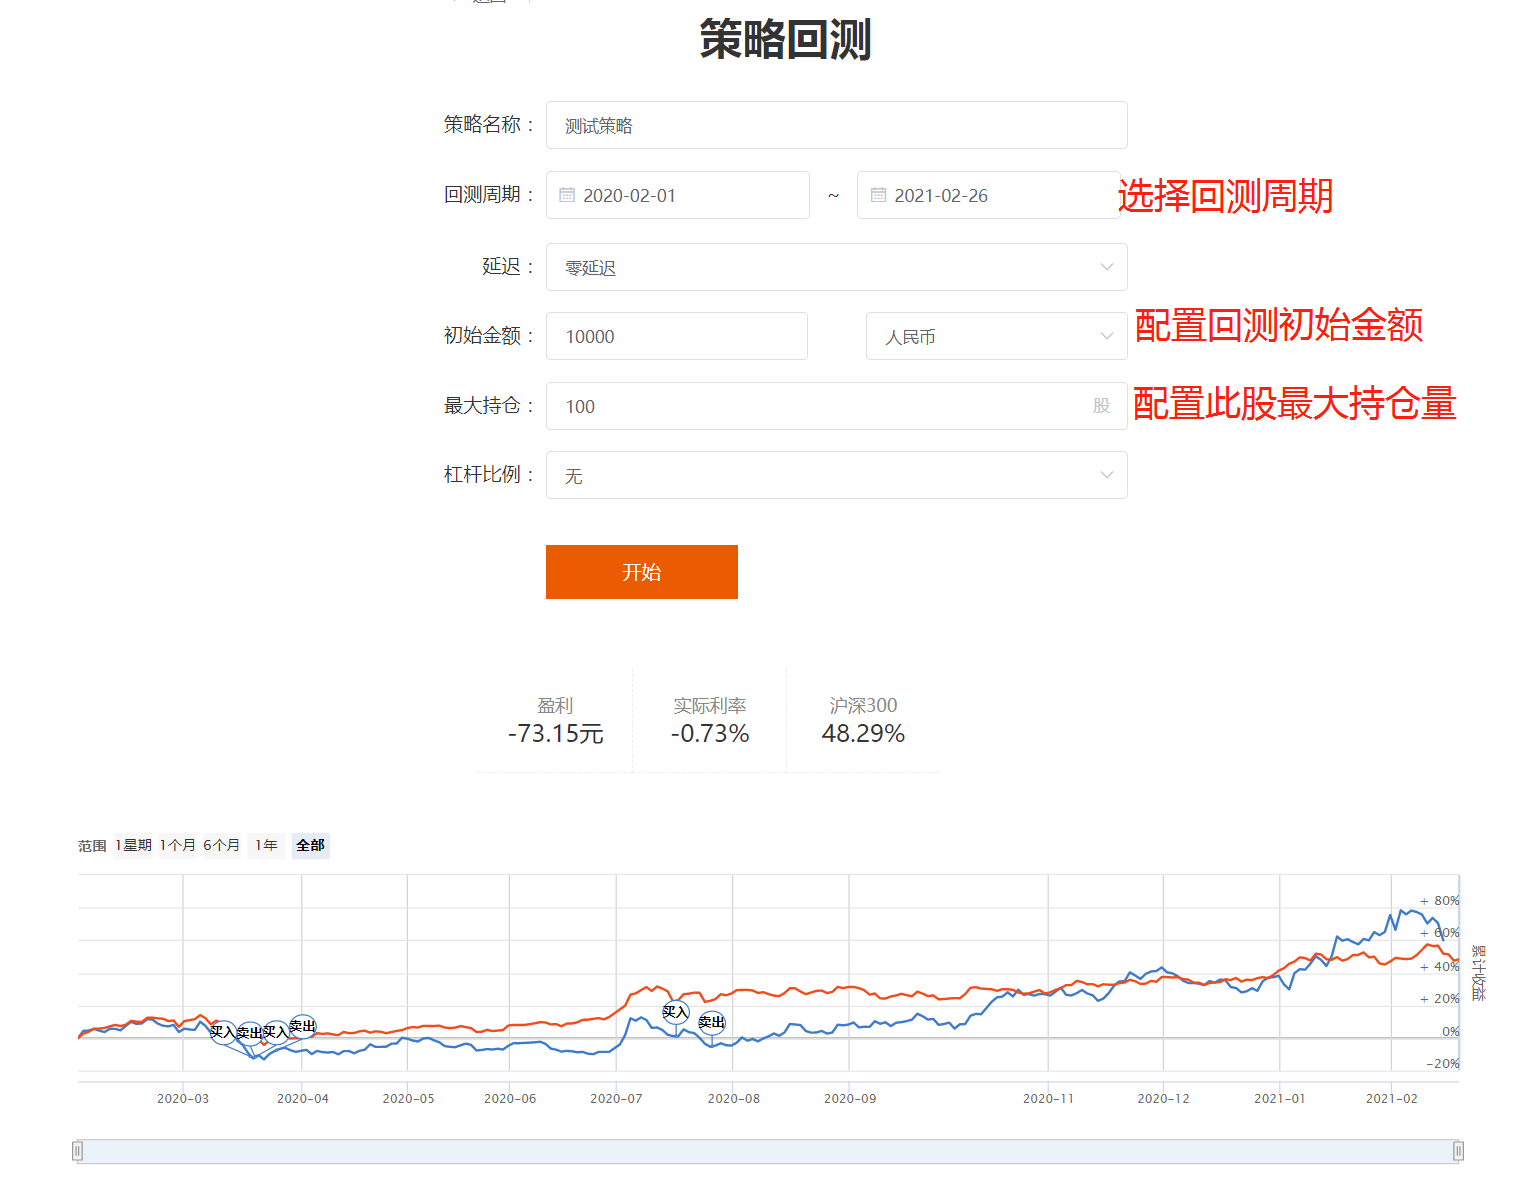Click the leftmost 买入 marker on chart
This screenshot has width=1518, height=1177.
[222, 1032]
